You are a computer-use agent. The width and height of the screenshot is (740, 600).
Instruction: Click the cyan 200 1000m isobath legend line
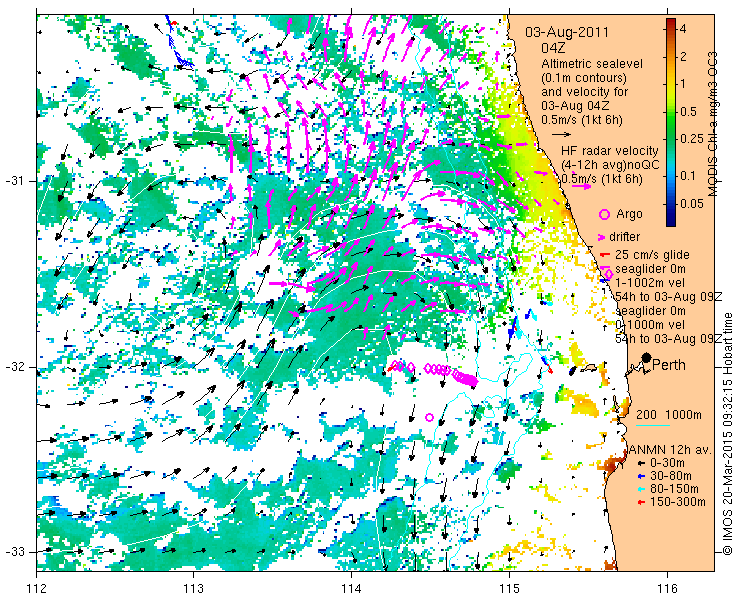pos(653,426)
